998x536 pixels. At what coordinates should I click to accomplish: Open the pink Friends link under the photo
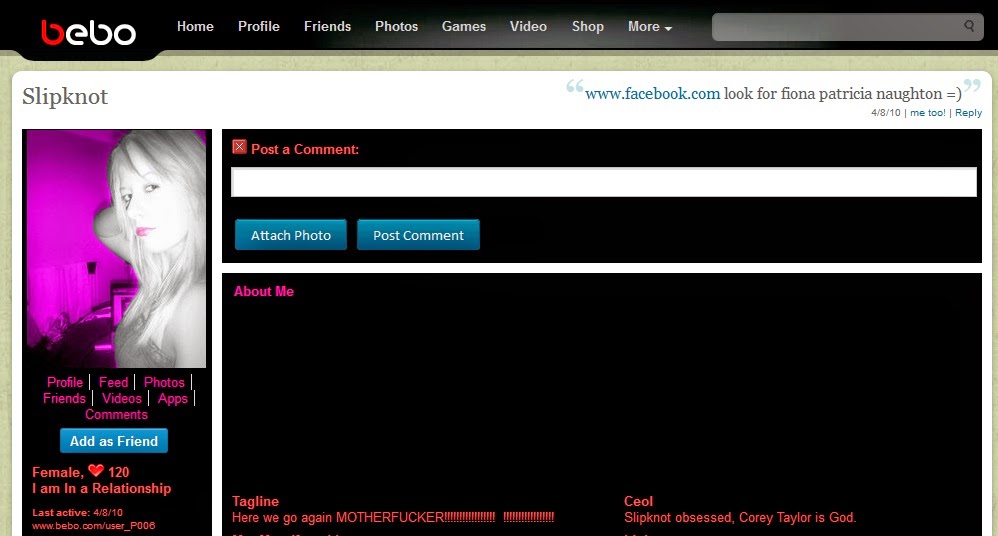pos(64,398)
